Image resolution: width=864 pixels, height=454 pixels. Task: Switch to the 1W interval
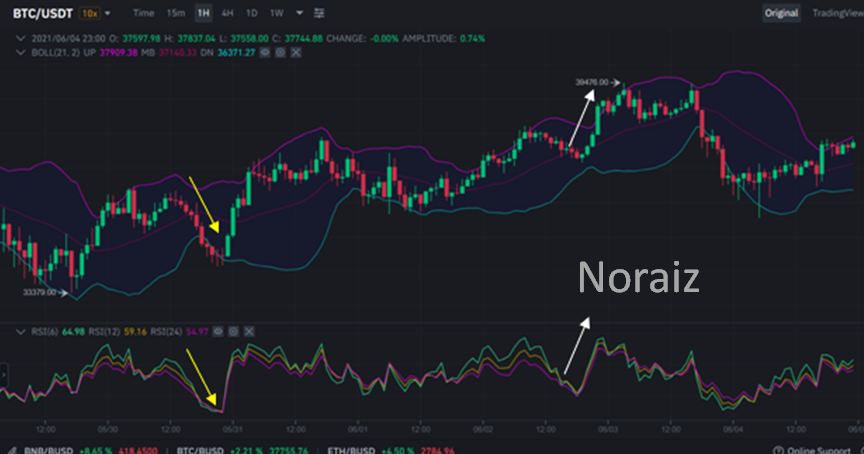[277, 13]
